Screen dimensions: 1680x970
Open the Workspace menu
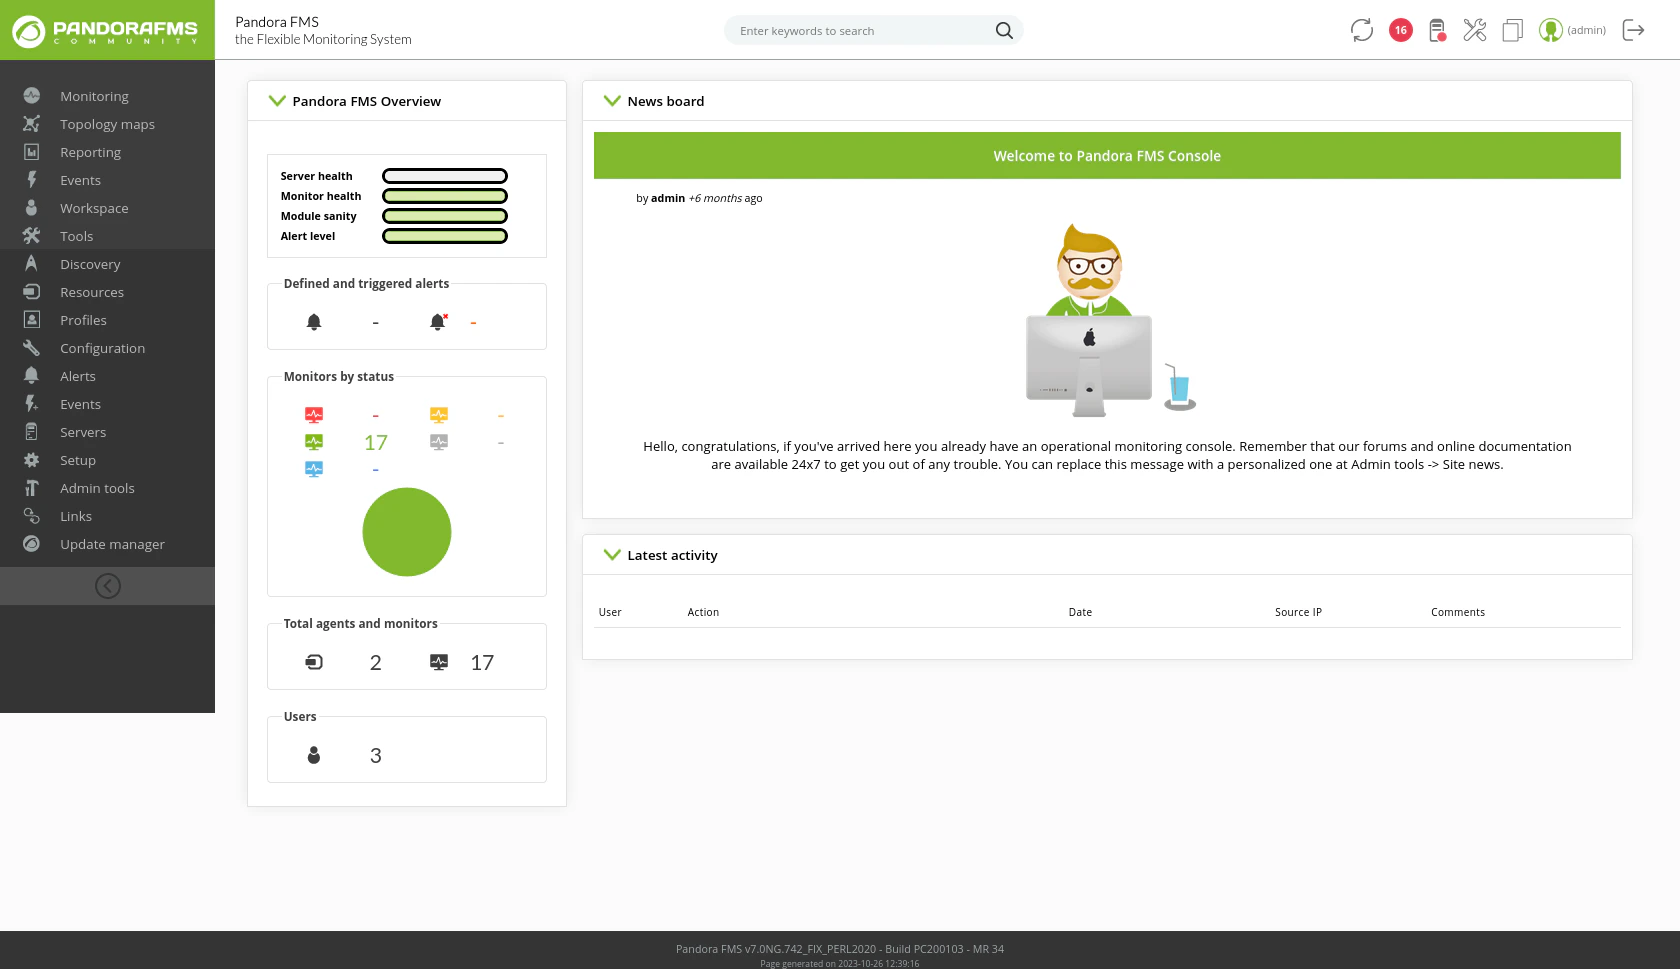(94, 208)
